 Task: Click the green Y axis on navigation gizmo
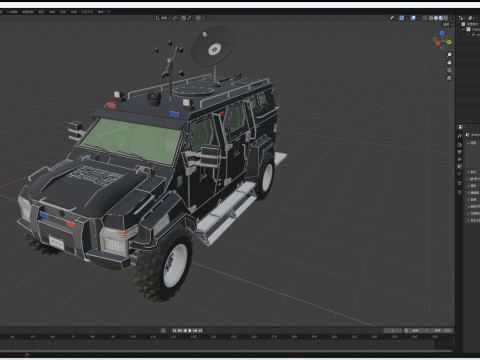click(x=449, y=42)
